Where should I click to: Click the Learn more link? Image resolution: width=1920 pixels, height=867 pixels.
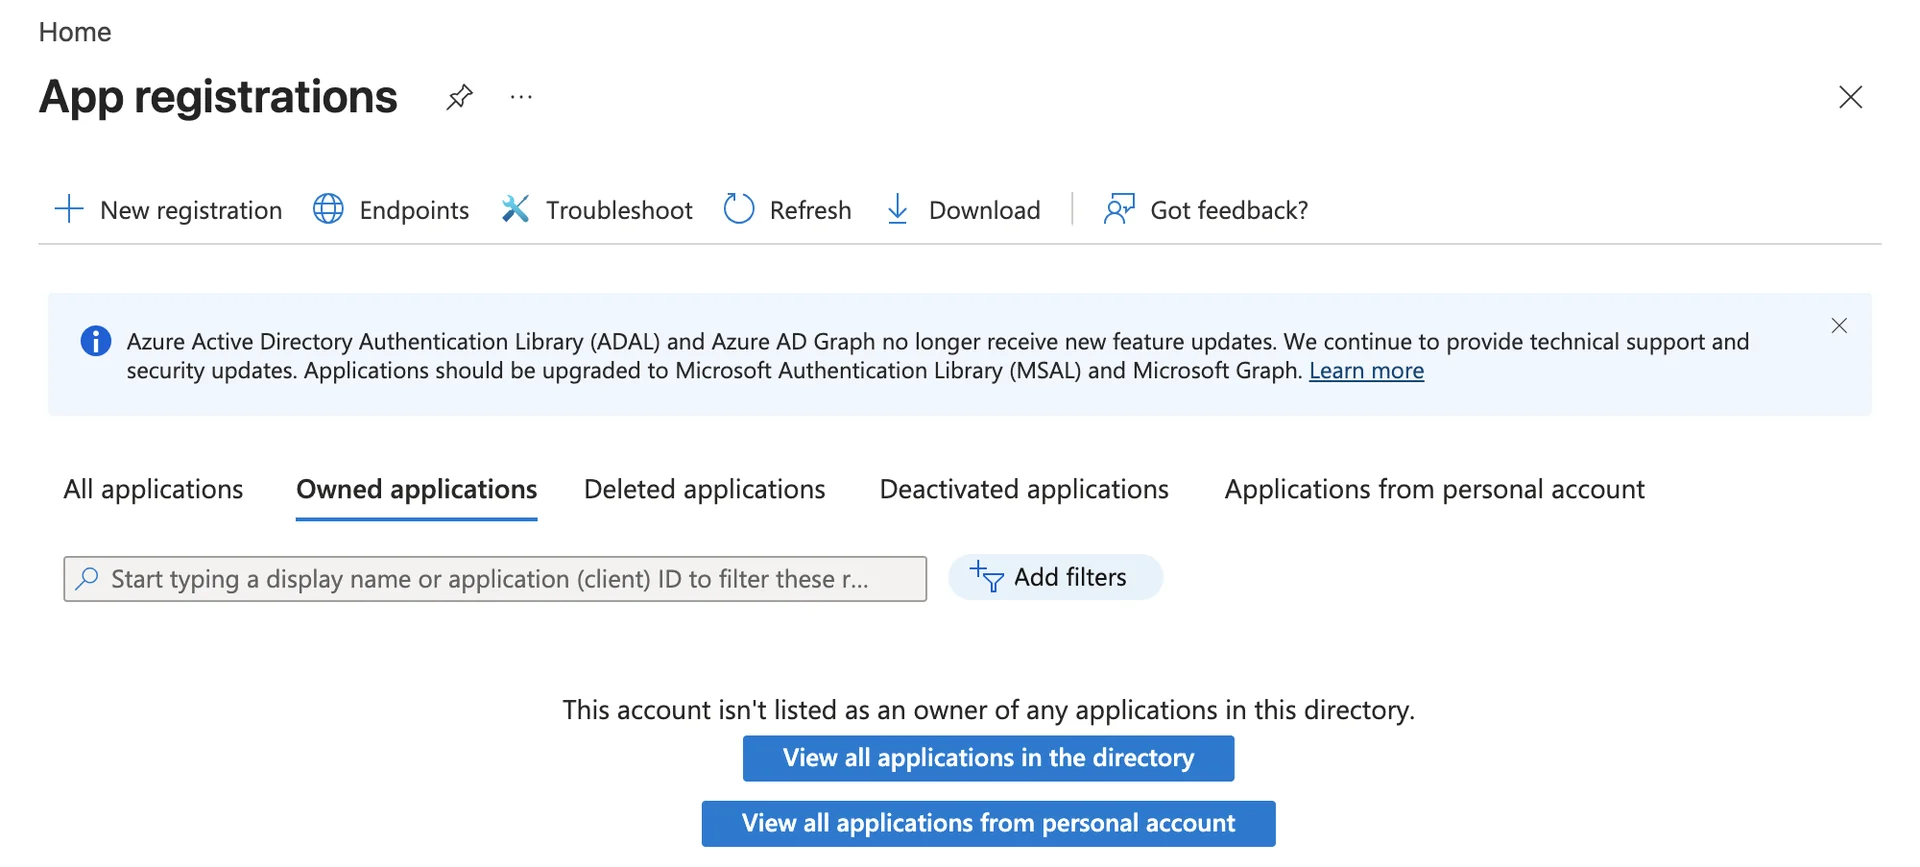[x=1367, y=371]
